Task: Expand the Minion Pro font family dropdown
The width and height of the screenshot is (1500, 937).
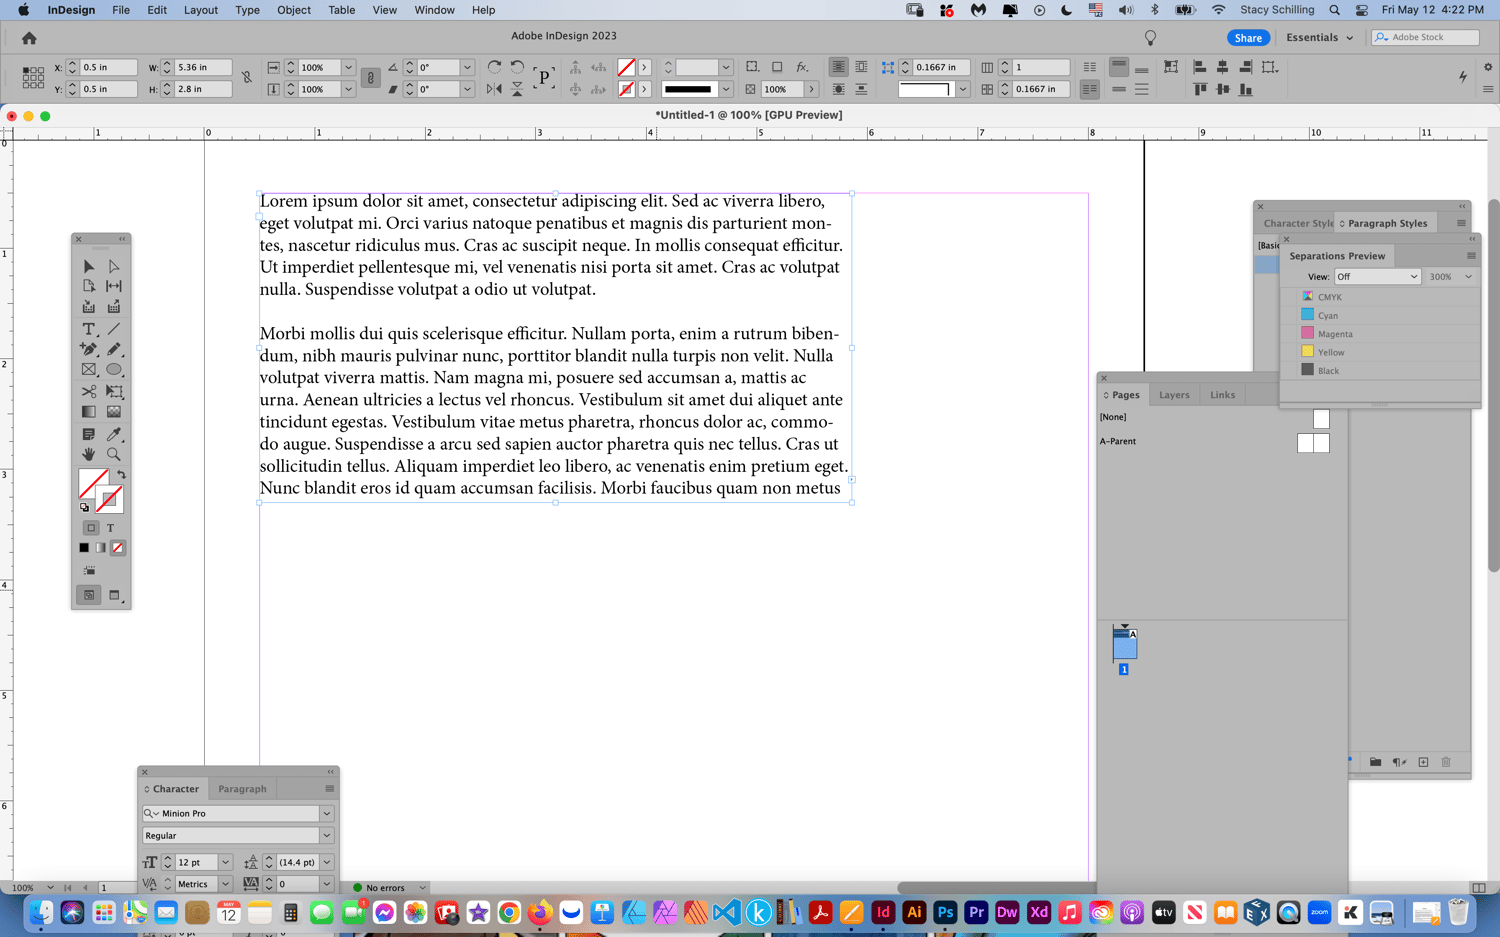Action: (x=326, y=814)
